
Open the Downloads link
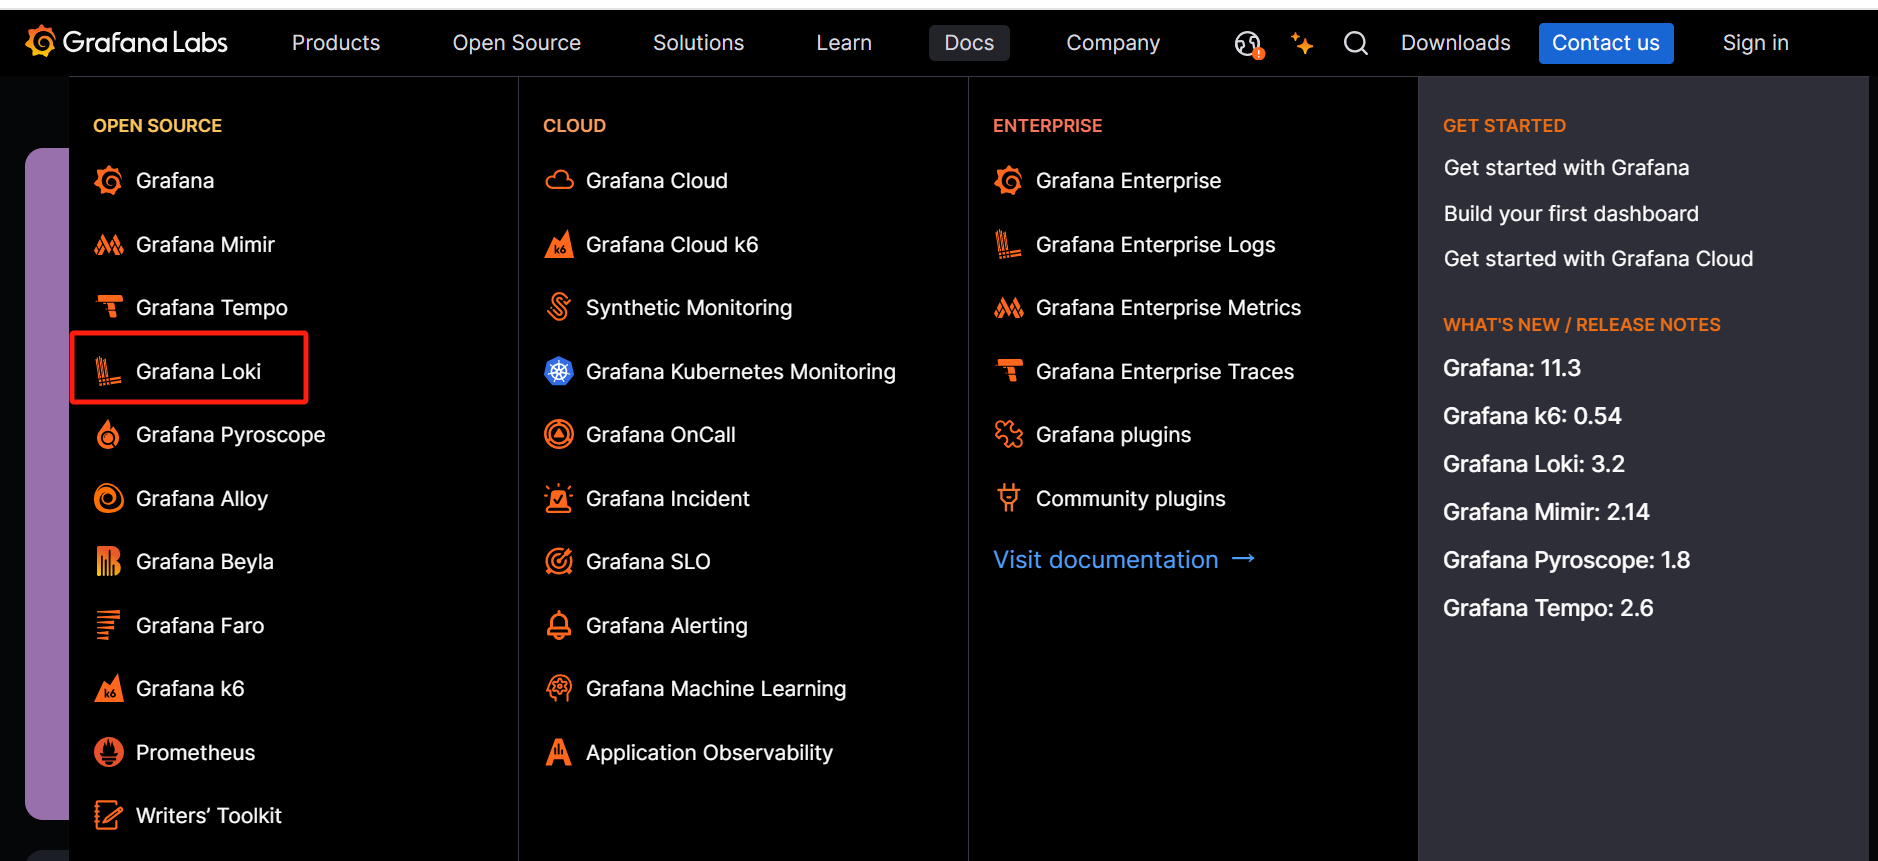pyautogui.click(x=1455, y=43)
